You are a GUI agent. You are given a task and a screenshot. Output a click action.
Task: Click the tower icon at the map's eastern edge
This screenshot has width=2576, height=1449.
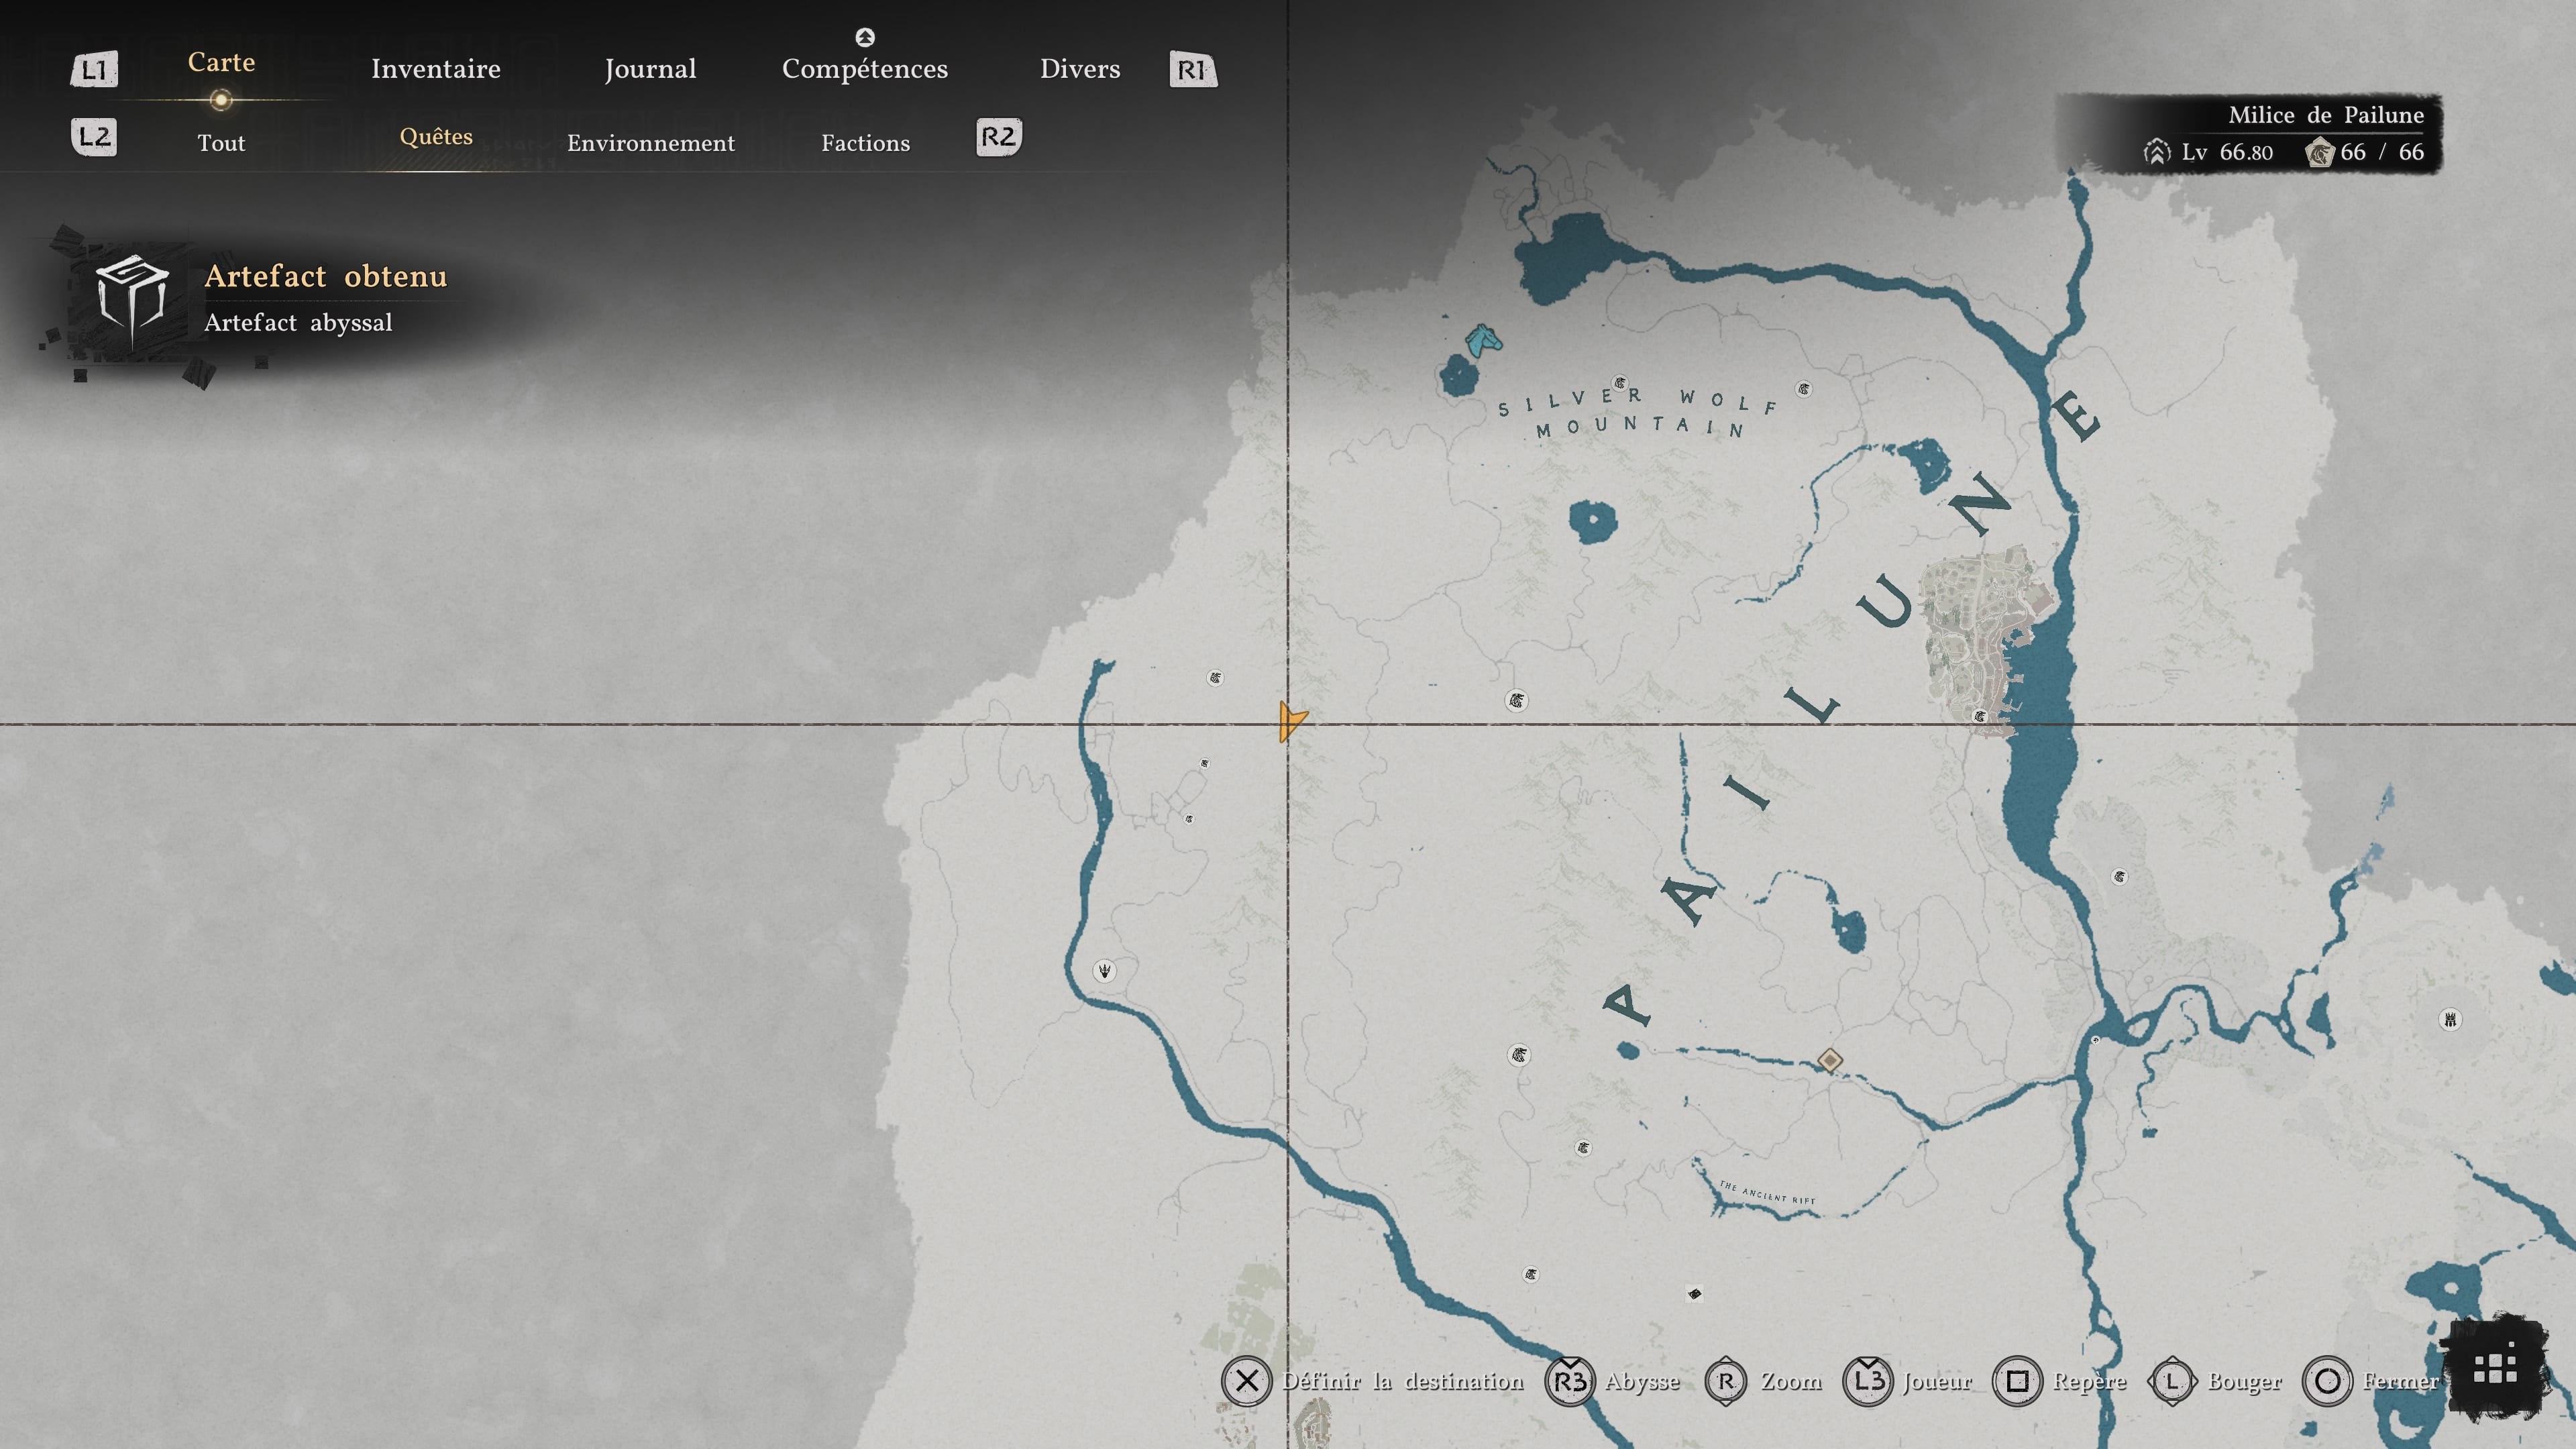[x=2450, y=1020]
